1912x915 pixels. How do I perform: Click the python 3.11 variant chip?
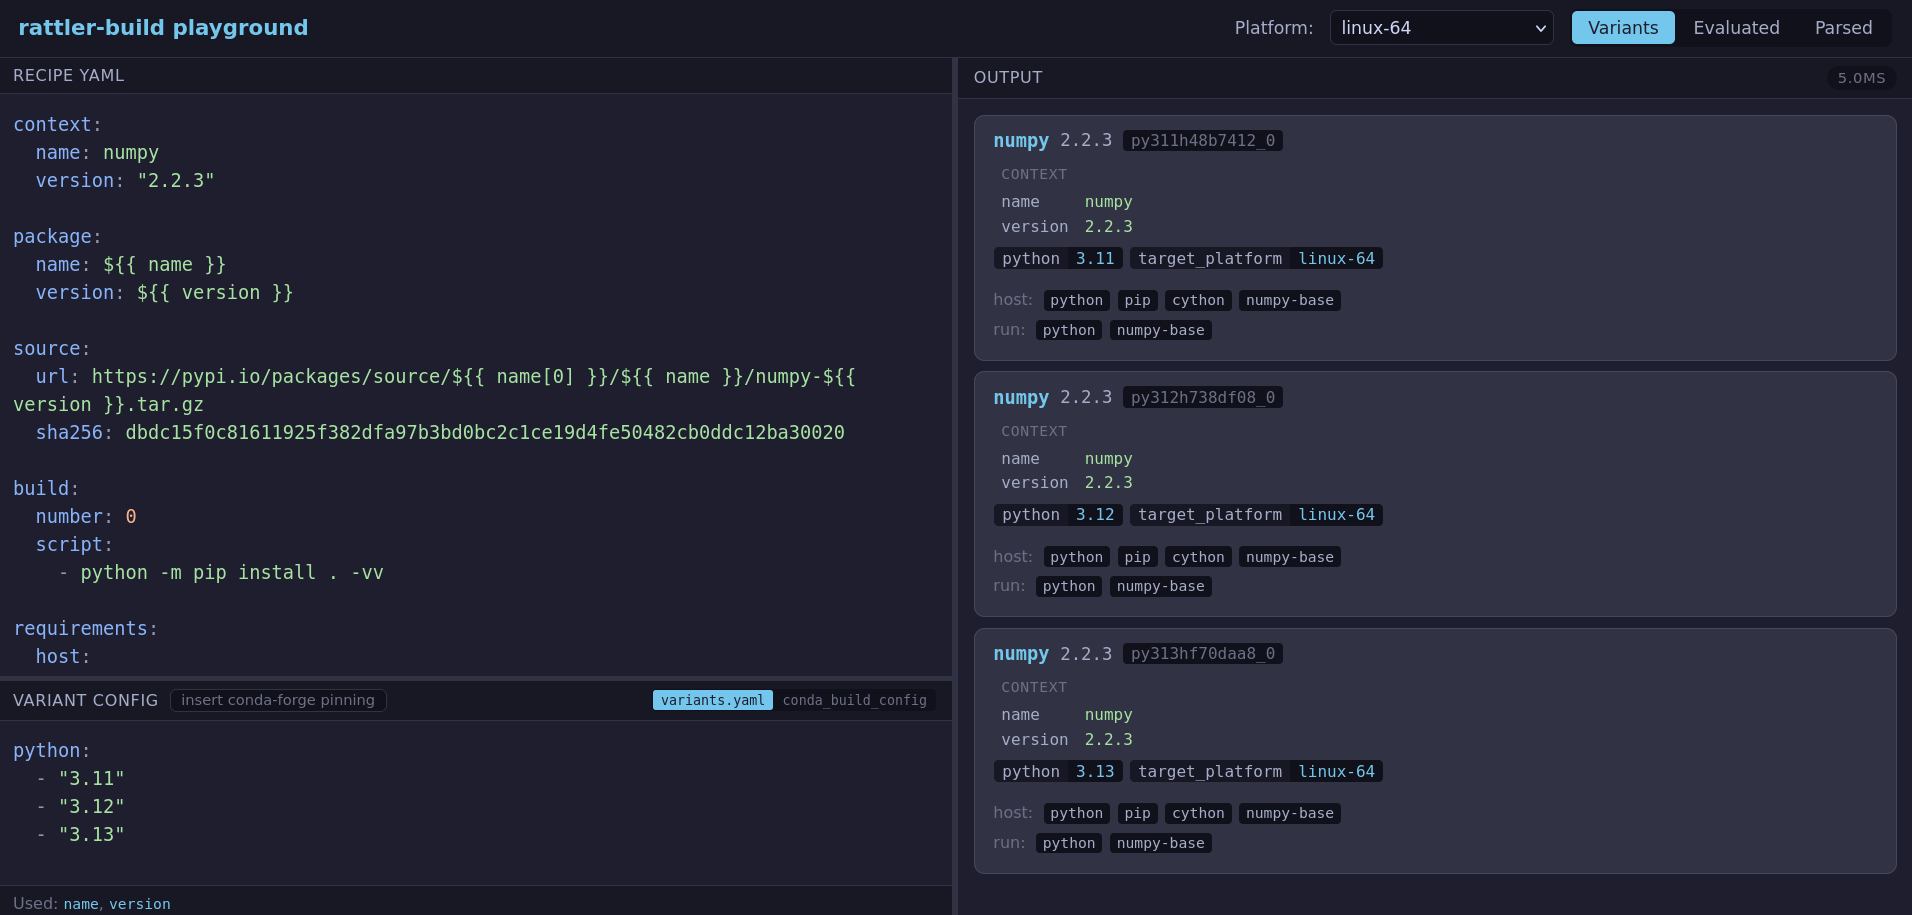(x=1057, y=259)
